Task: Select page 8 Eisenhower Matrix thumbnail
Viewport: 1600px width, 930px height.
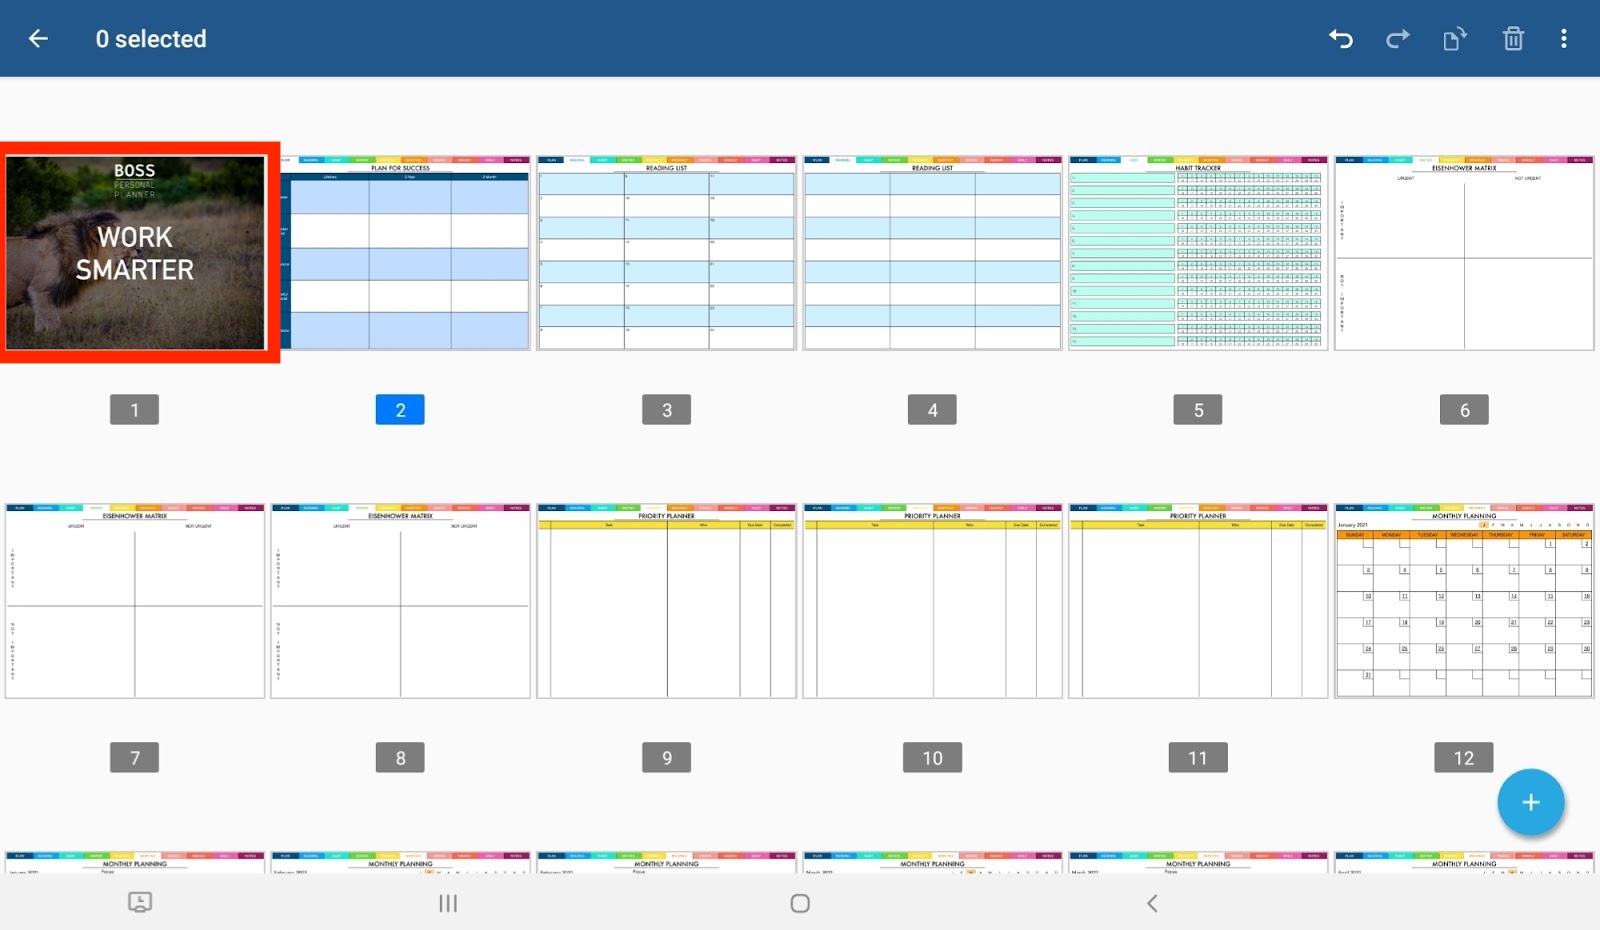Action: pyautogui.click(x=401, y=601)
